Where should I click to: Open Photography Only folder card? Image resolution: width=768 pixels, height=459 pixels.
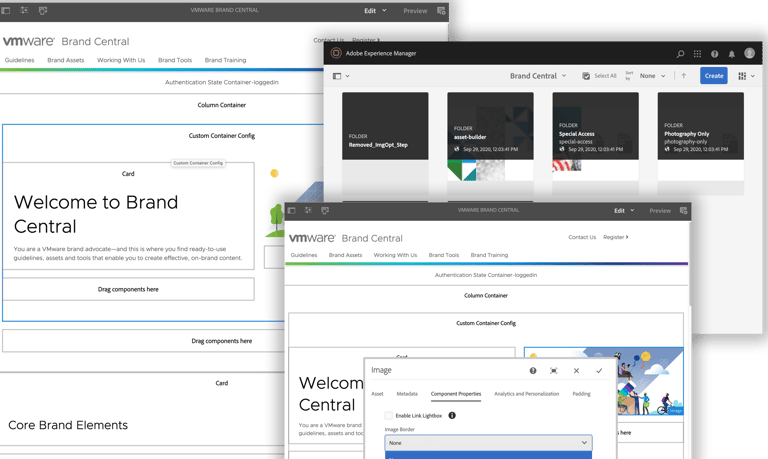pyautogui.click(x=700, y=143)
